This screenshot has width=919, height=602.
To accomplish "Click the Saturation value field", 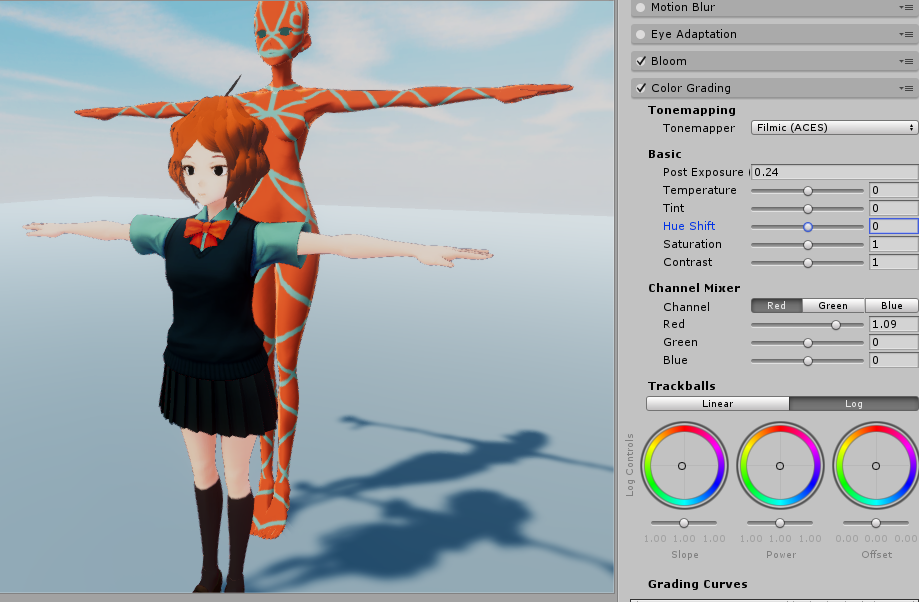I will [894, 244].
